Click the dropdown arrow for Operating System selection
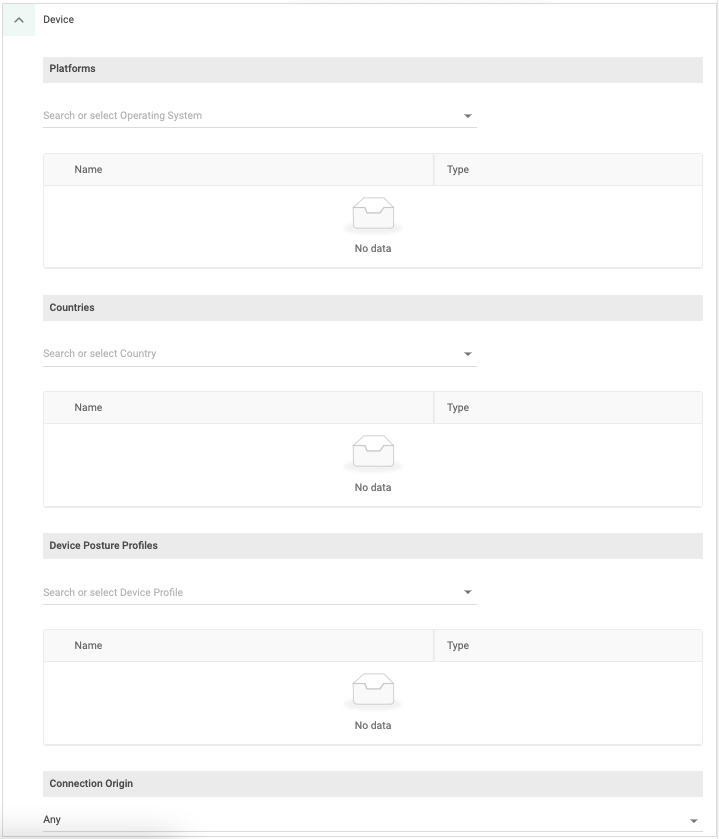This screenshot has height=839, width=719. coord(466,115)
